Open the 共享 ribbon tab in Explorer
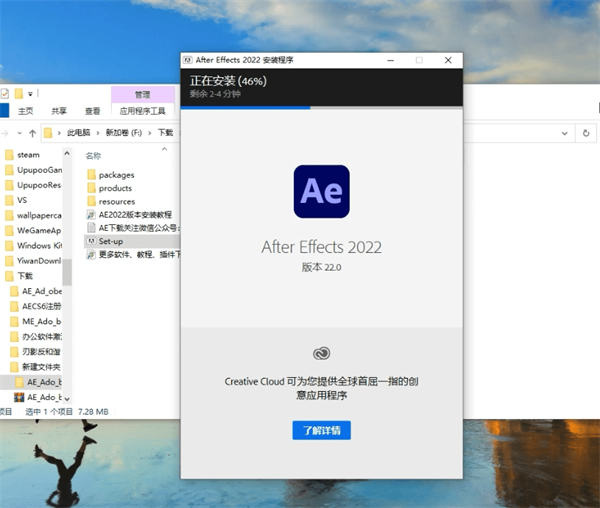The image size is (600, 508). (59, 111)
